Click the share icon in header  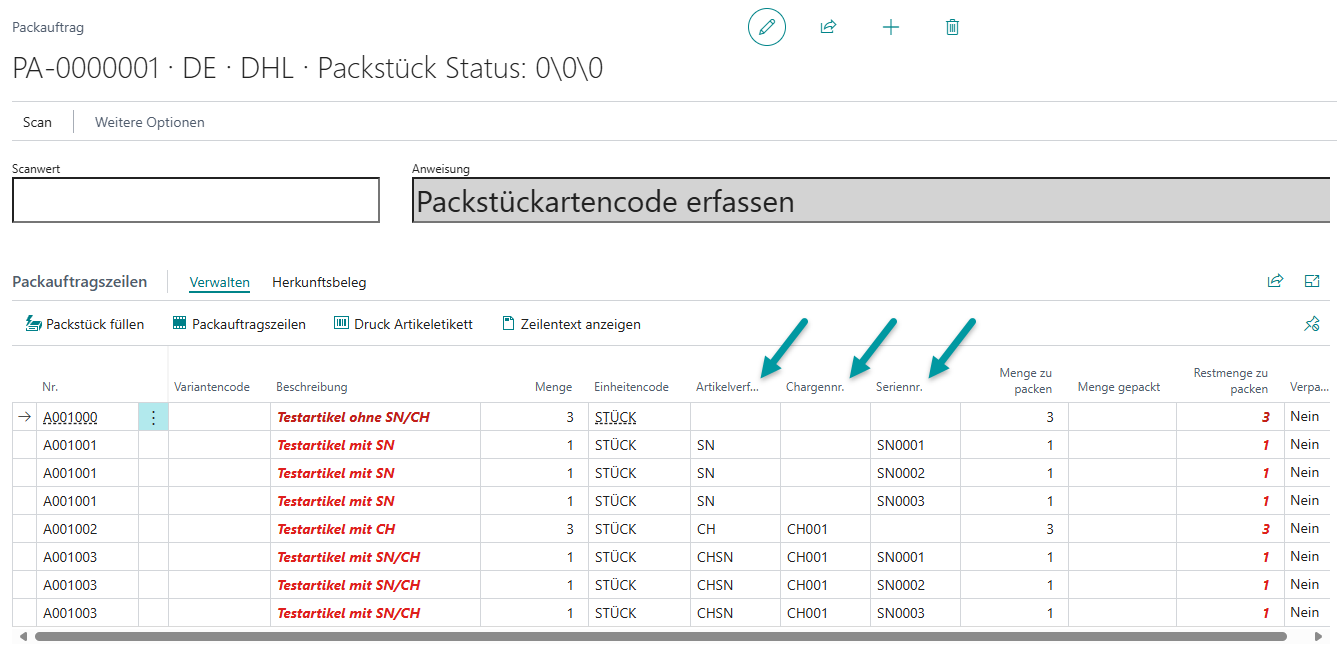pos(828,28)
